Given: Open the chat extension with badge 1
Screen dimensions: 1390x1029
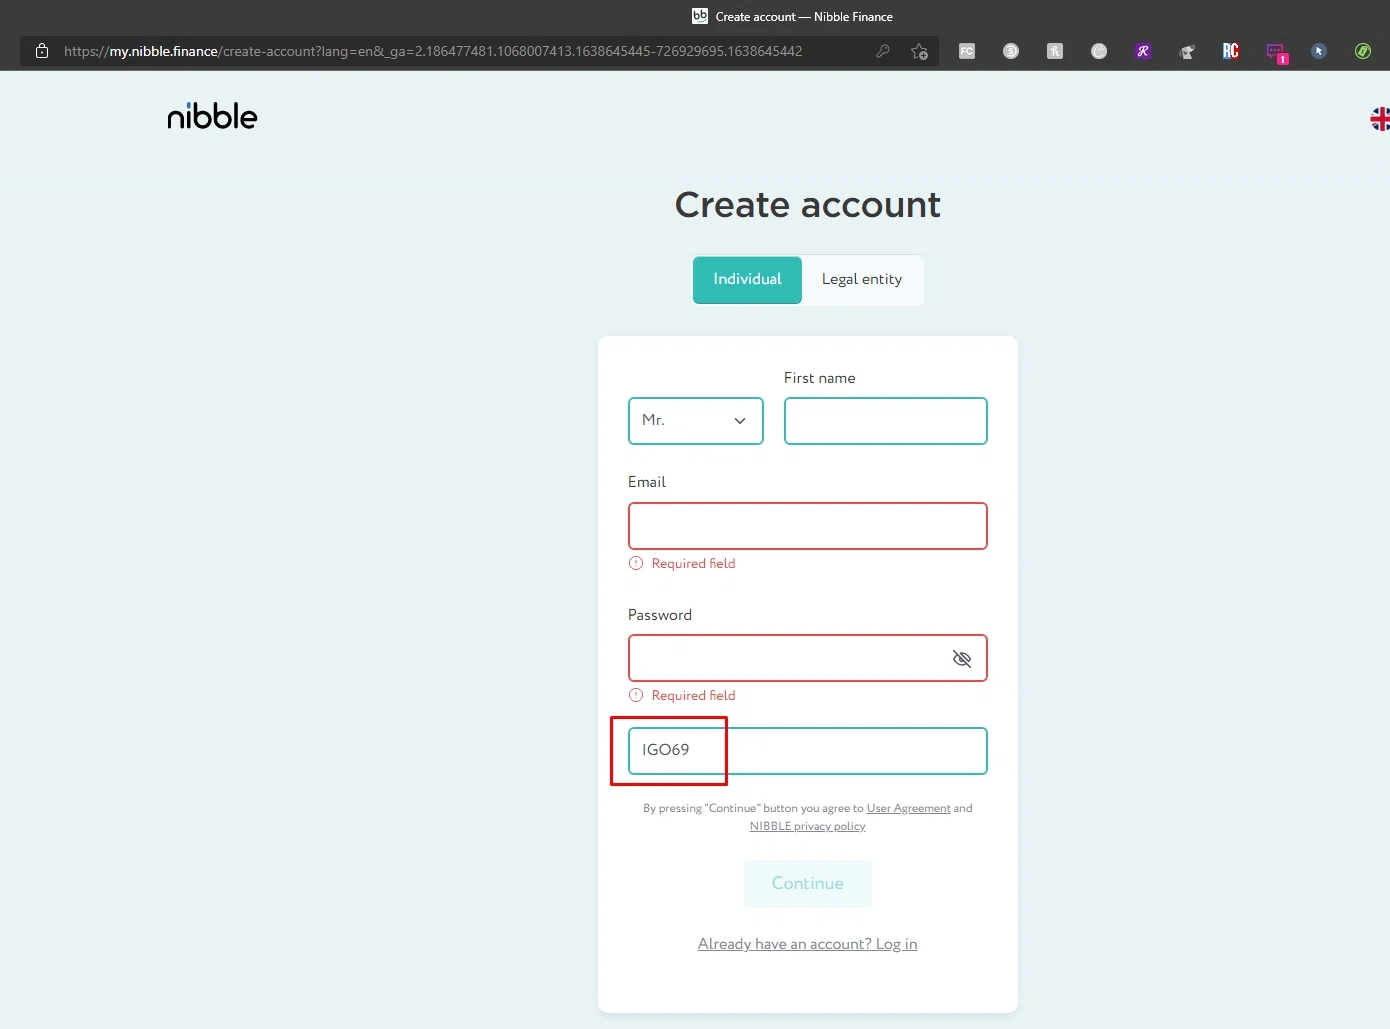Looking at the screenshot, I should pos(1276,52).
